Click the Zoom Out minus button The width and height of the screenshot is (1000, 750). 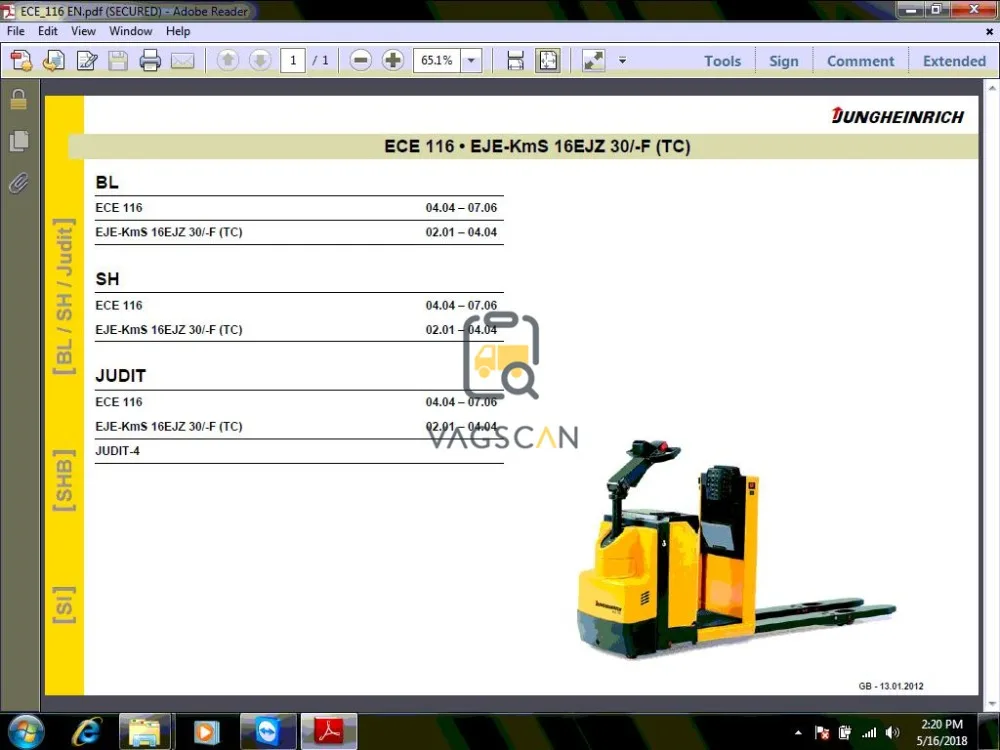(x=361, y=61)
